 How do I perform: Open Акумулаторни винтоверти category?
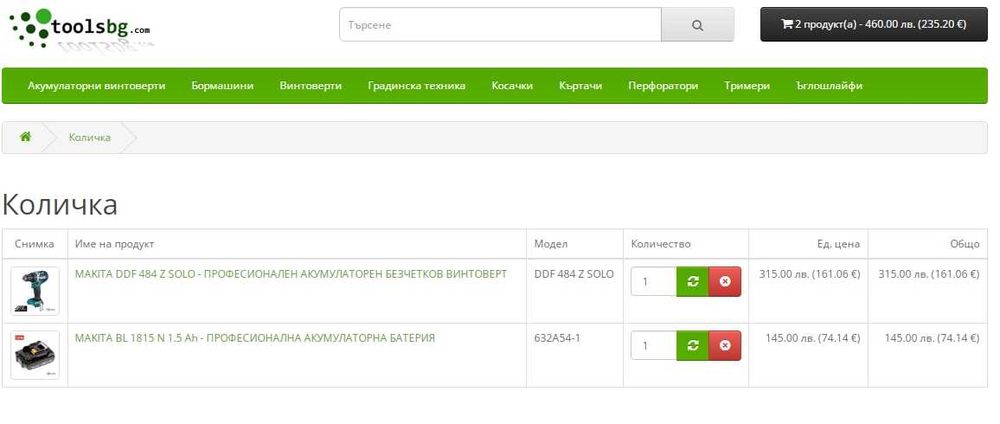96,85
